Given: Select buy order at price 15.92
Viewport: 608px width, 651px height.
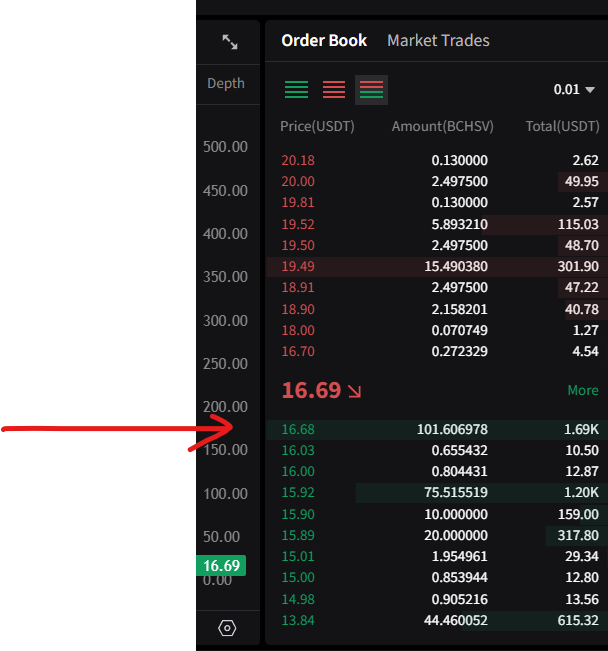Looking at the screenshot, I should pyautogui.click(x=437, y=493).
